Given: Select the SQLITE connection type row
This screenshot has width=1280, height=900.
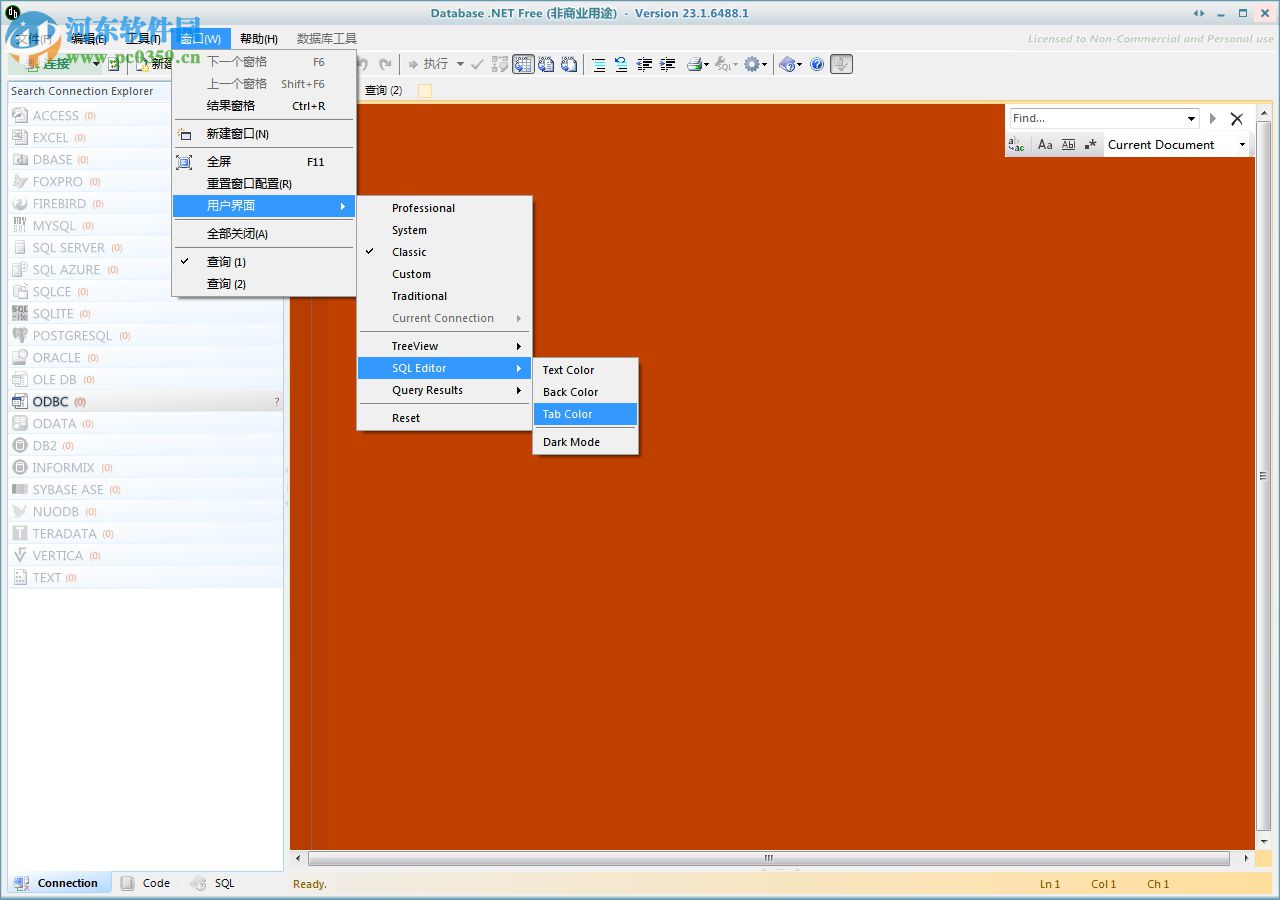Looking at the screenshot, I should click(x=145, y=314).
